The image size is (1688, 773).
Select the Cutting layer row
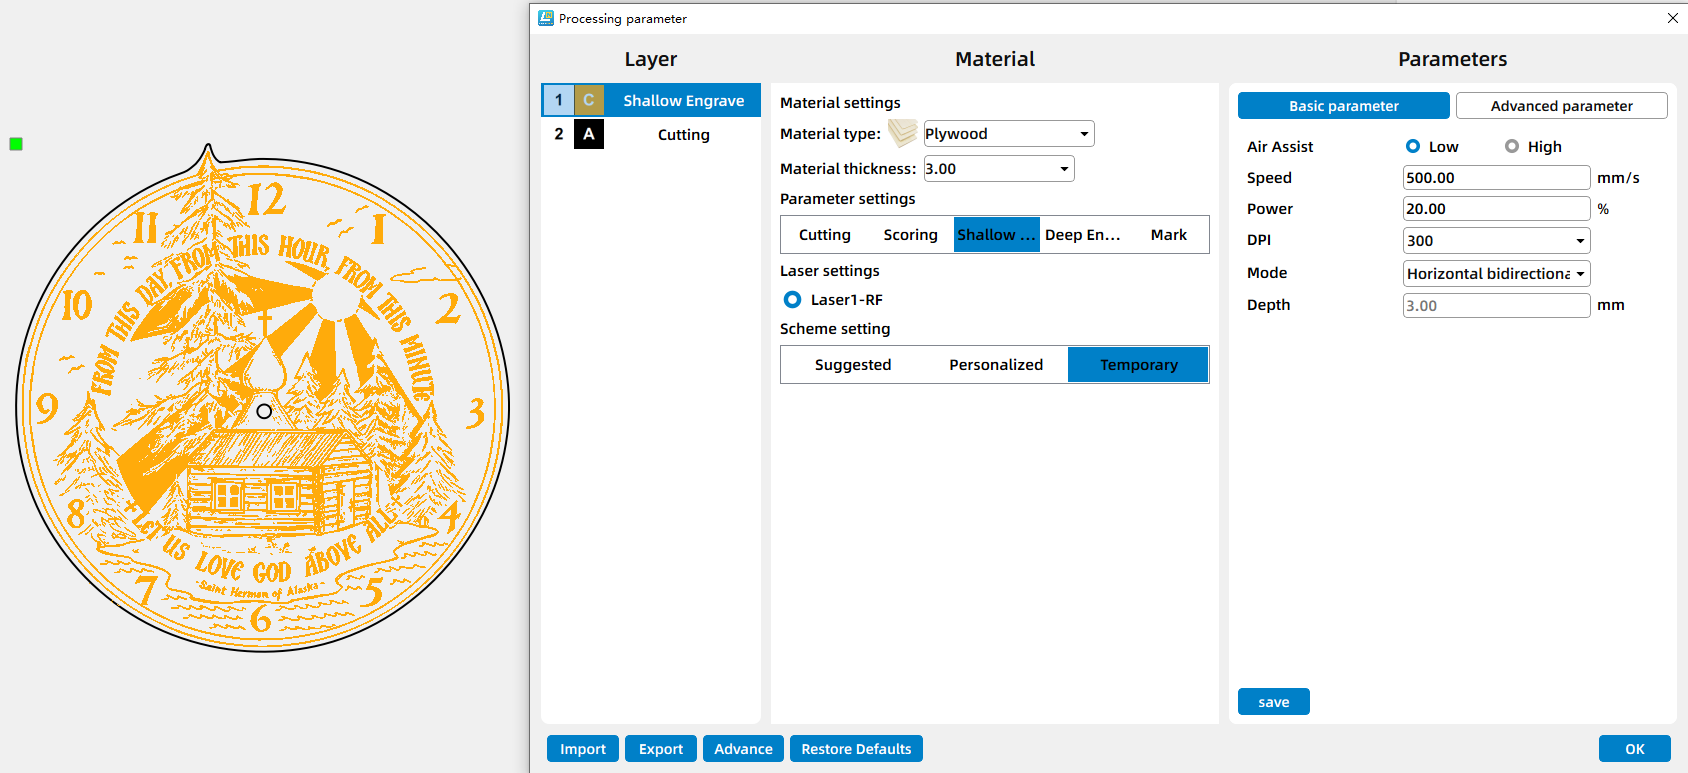click(651, 134)
